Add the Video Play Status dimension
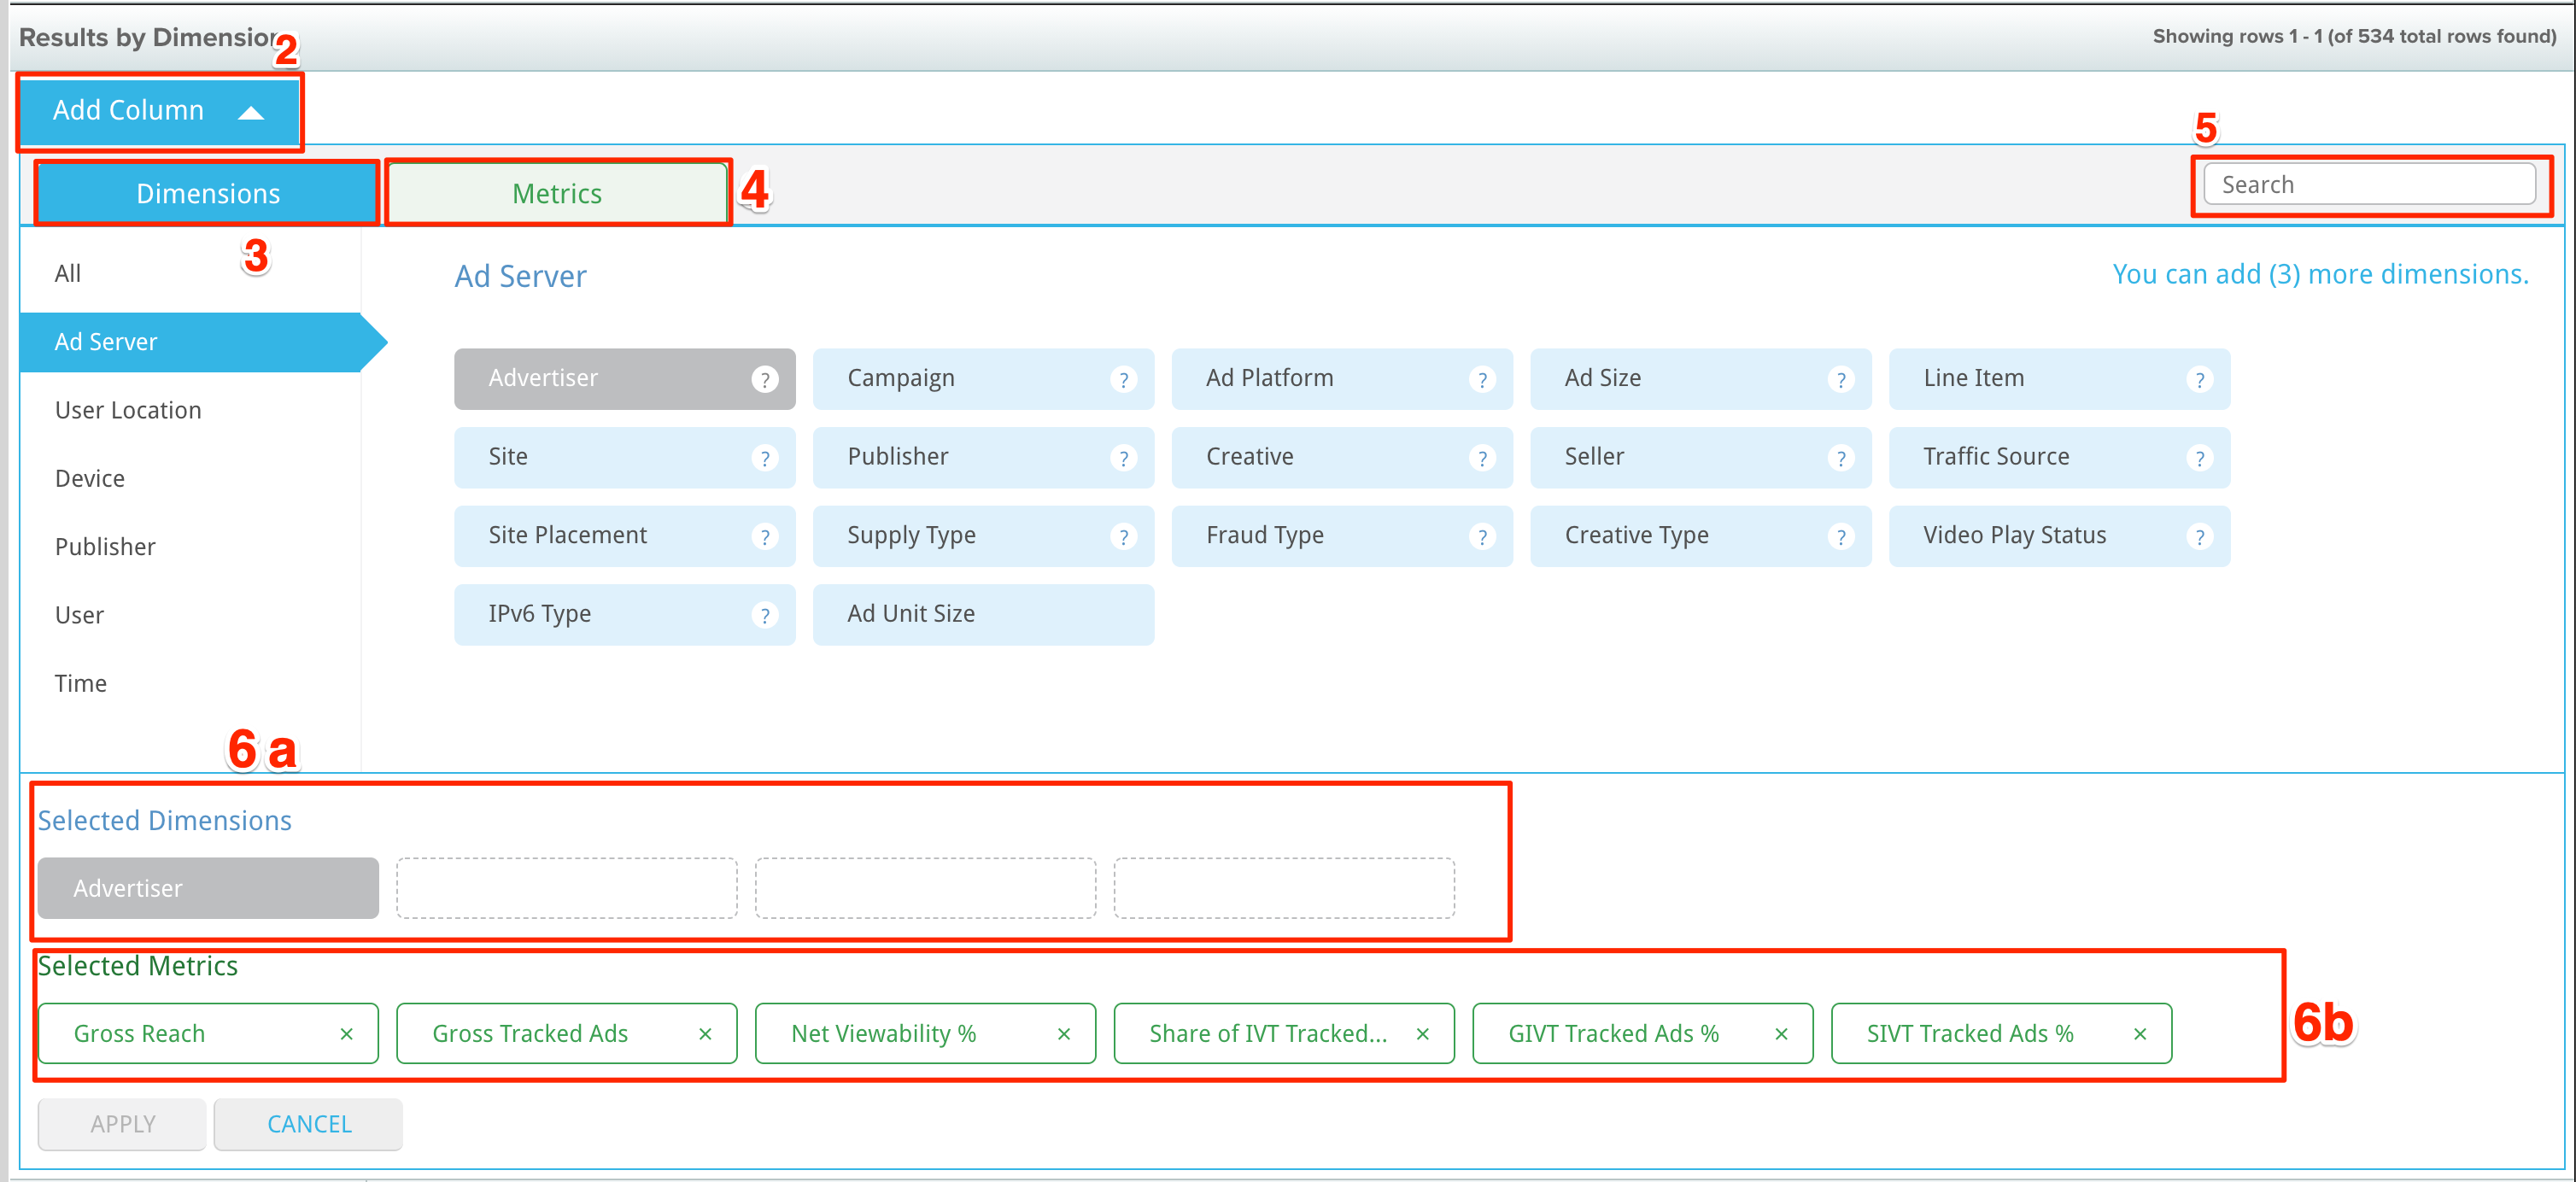The image size is (2576, 1182). [2059, 536]
